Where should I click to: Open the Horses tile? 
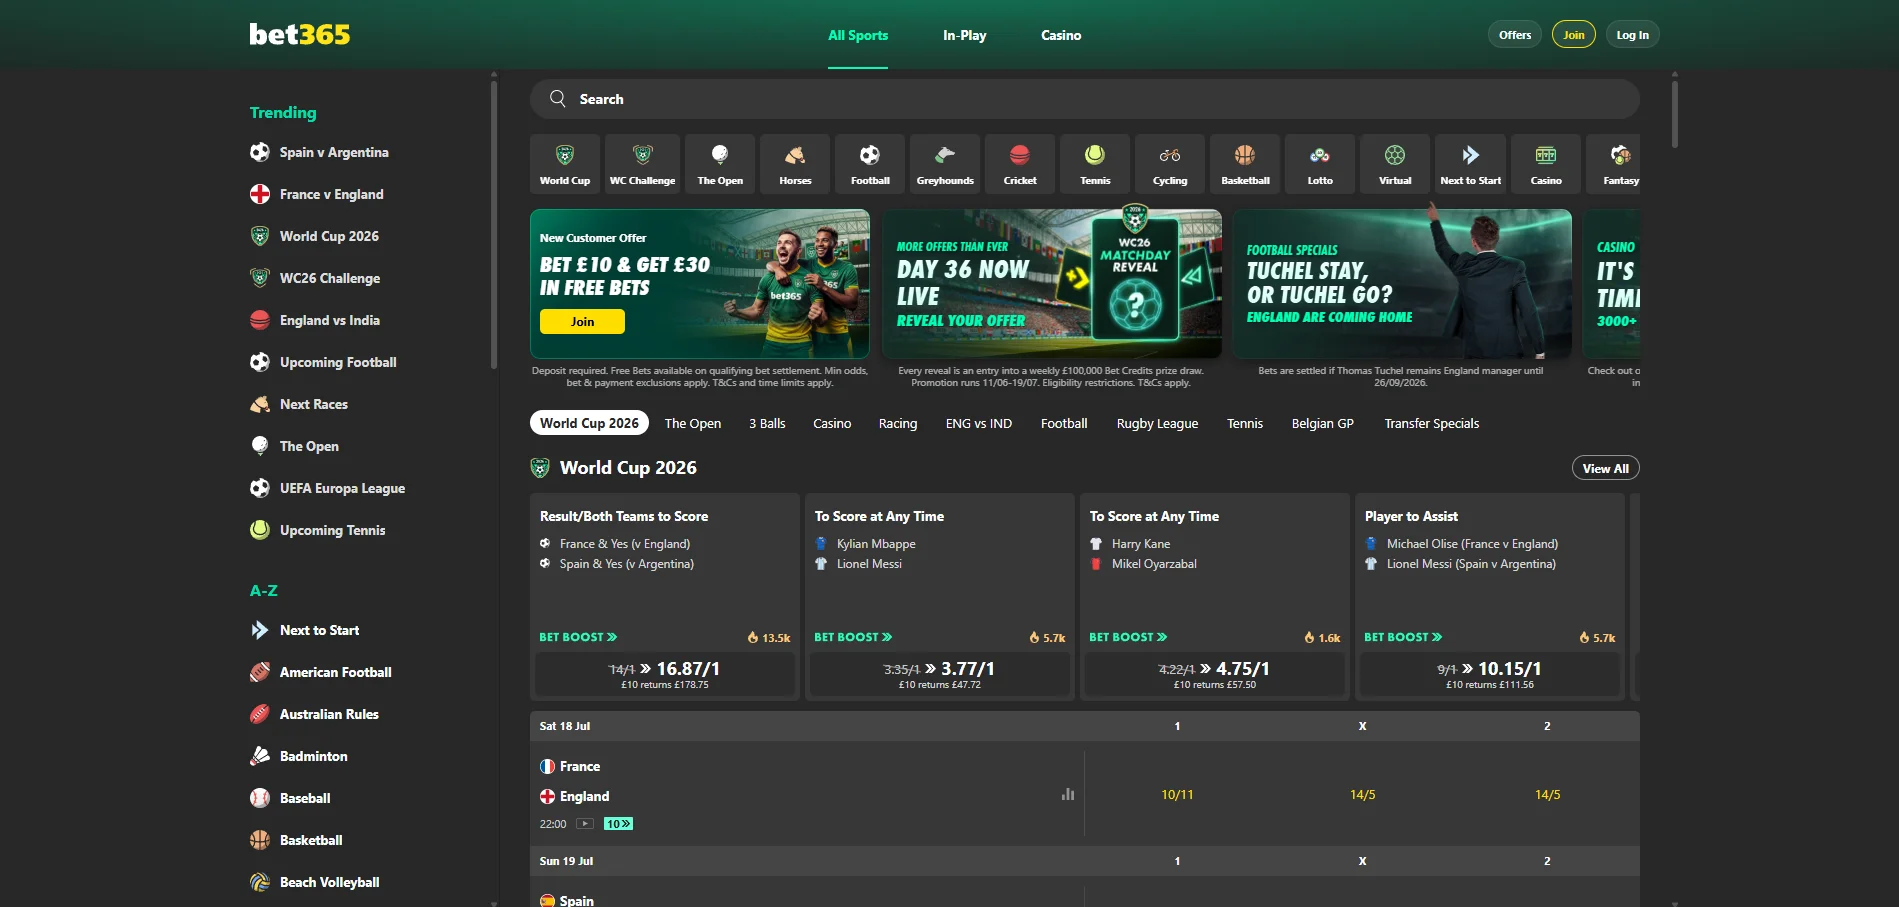[x=795, y=163]
